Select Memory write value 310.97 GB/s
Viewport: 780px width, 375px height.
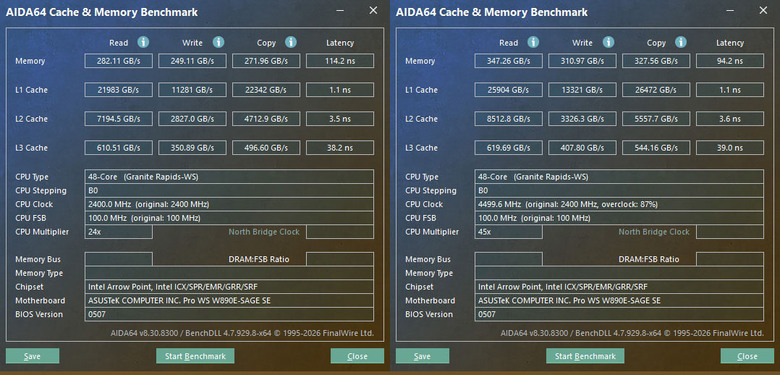[582, 61]
